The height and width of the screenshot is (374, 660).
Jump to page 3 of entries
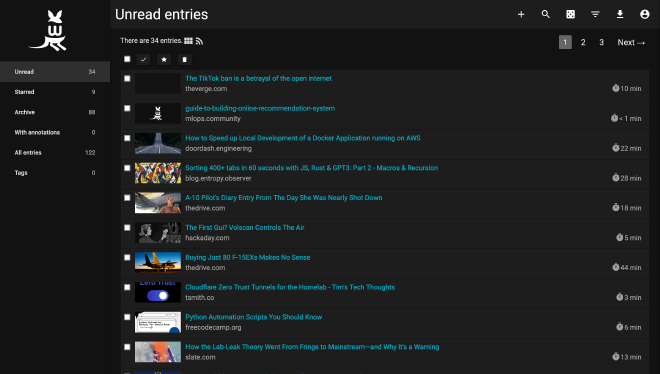pos(601,42)
